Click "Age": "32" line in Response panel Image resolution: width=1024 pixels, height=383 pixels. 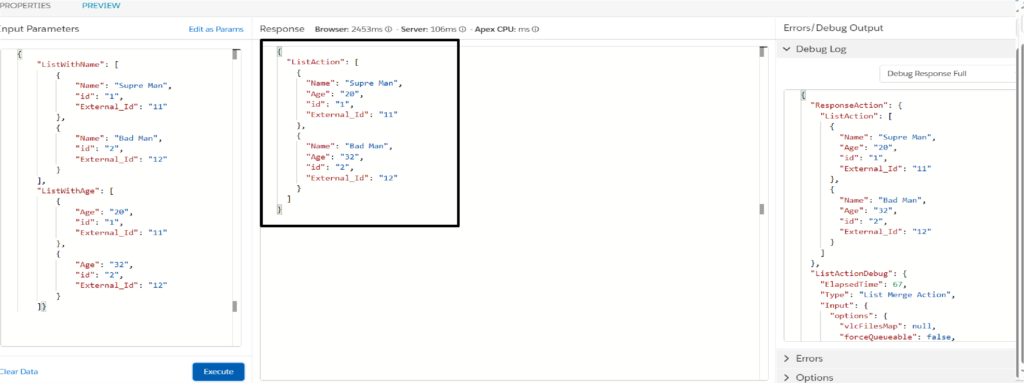pos(336,157)
